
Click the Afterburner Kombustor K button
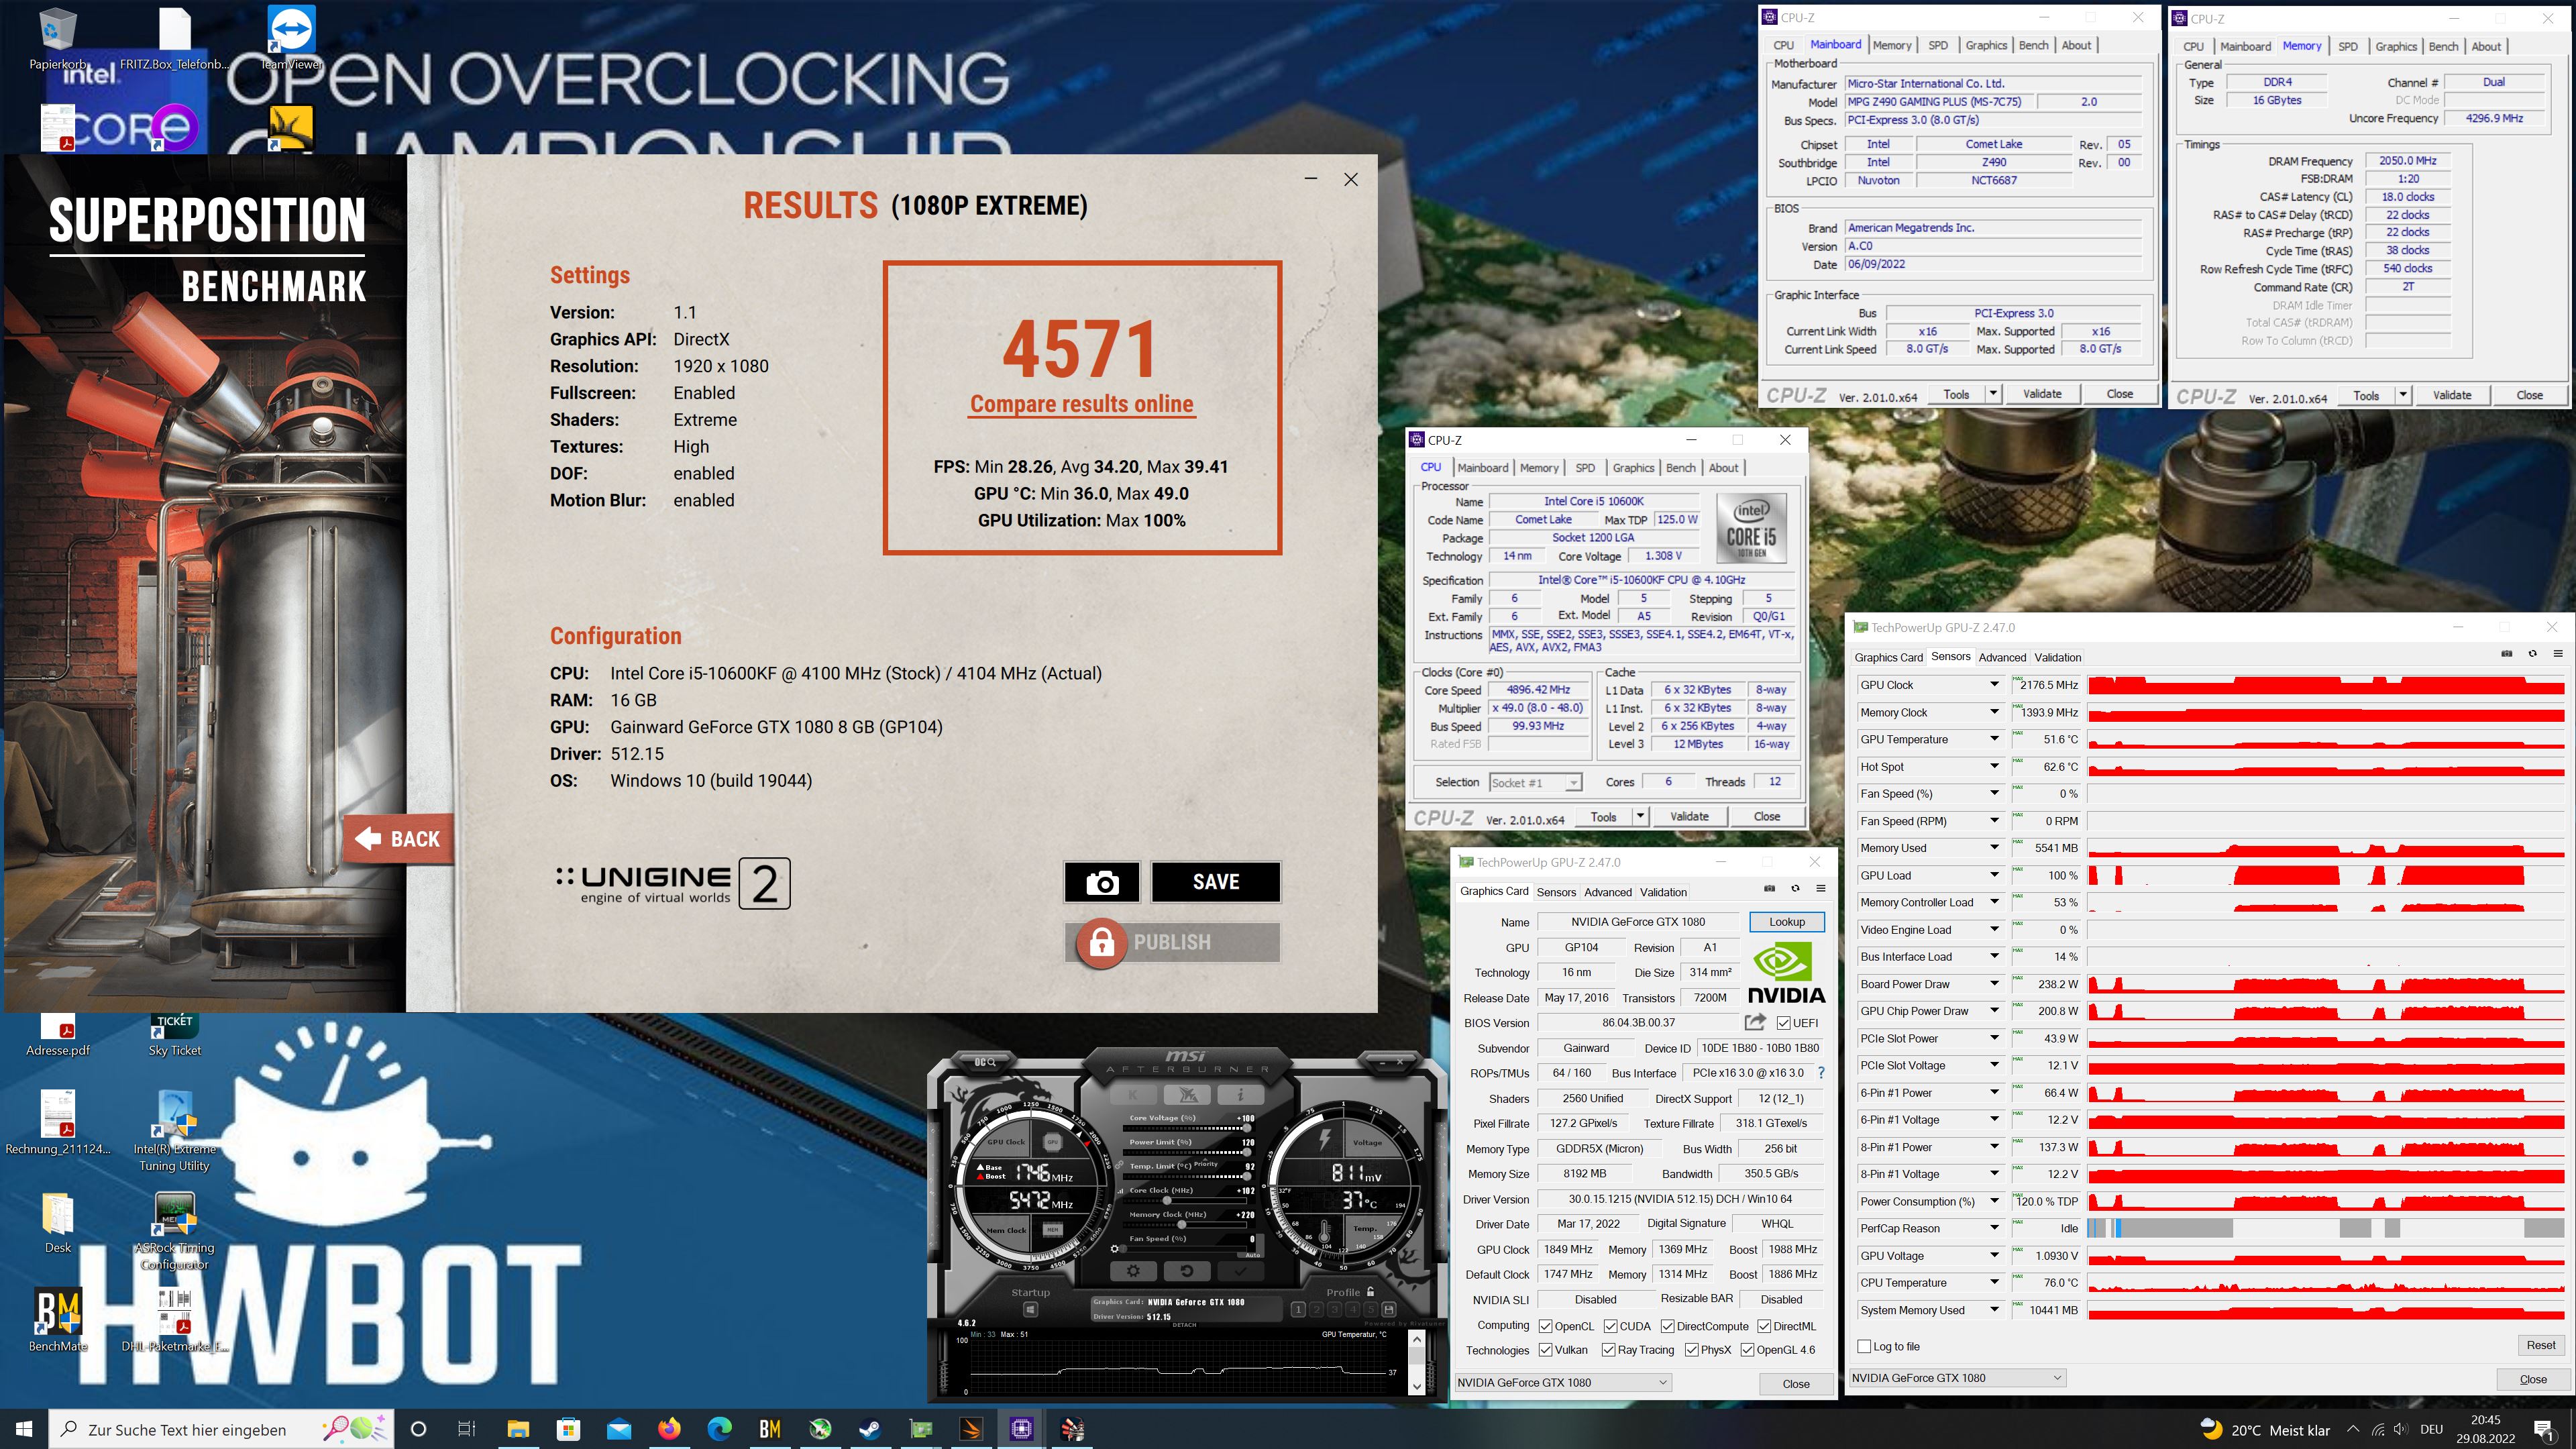(x=1133, y=1095)
